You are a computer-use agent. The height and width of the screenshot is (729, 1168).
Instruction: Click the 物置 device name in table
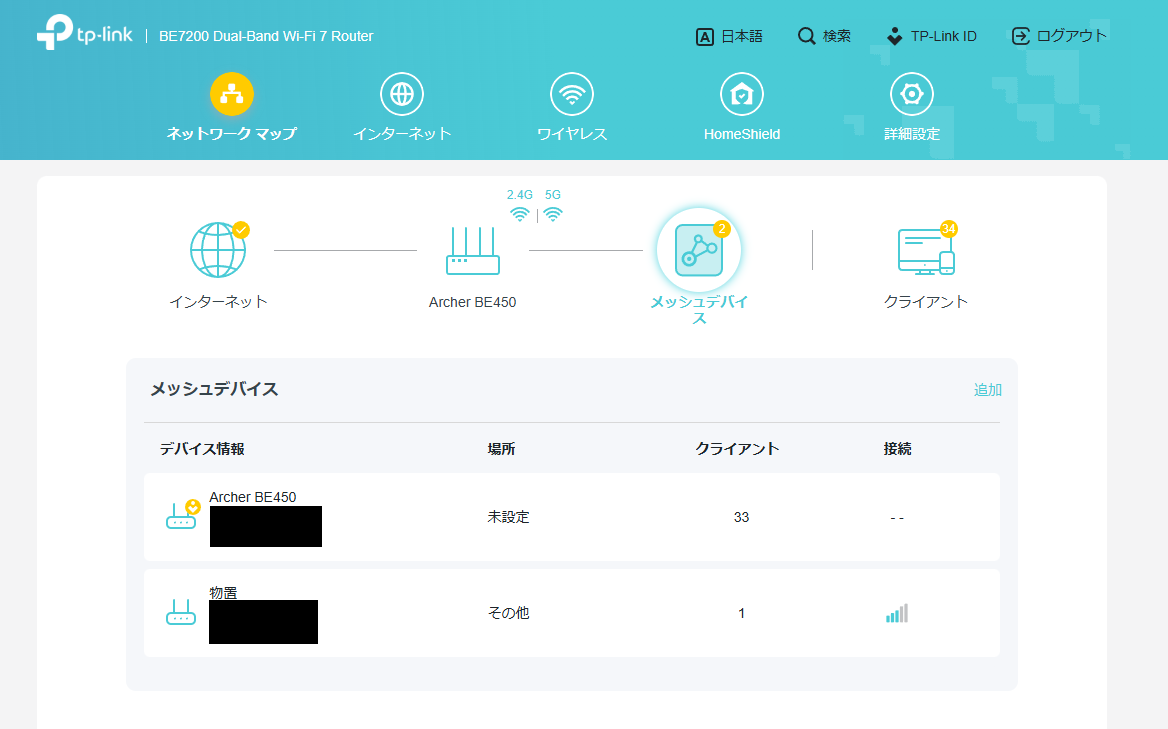[223, 592]
